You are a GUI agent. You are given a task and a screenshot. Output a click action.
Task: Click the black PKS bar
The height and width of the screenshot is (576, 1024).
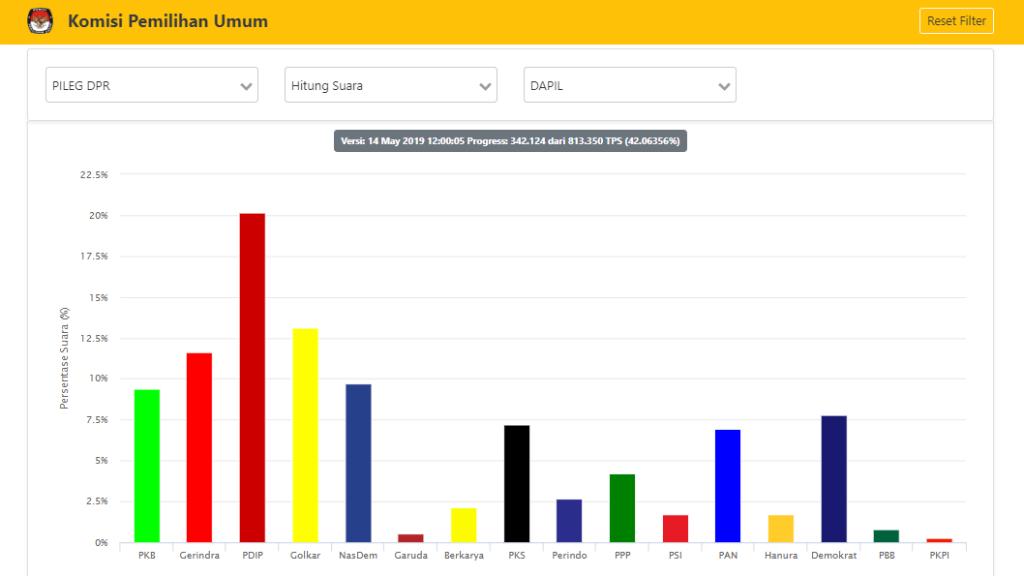(x=516, y=484)
